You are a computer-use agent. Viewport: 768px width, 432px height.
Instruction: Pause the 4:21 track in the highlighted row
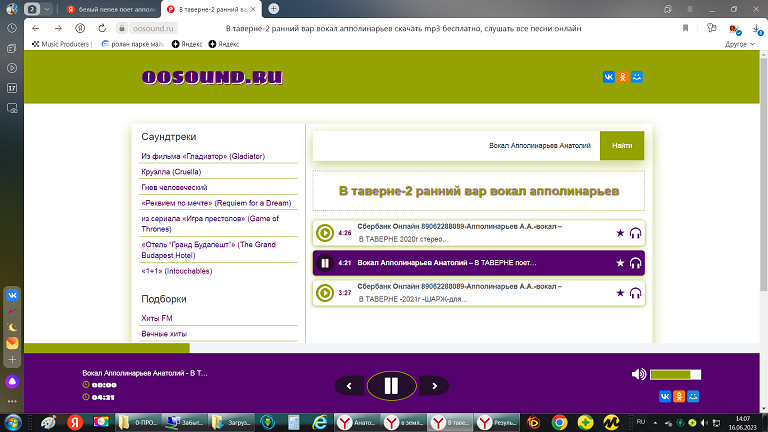[325, 263]
